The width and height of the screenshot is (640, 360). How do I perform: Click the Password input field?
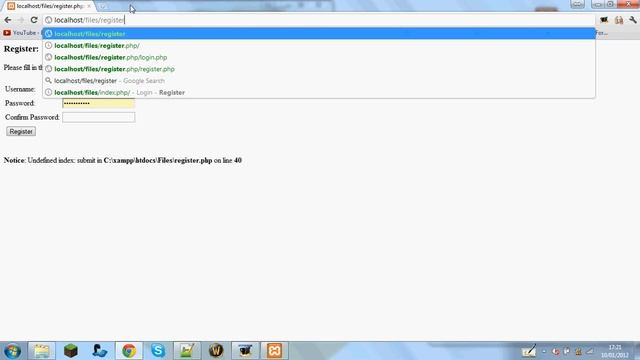coord(98,103)
